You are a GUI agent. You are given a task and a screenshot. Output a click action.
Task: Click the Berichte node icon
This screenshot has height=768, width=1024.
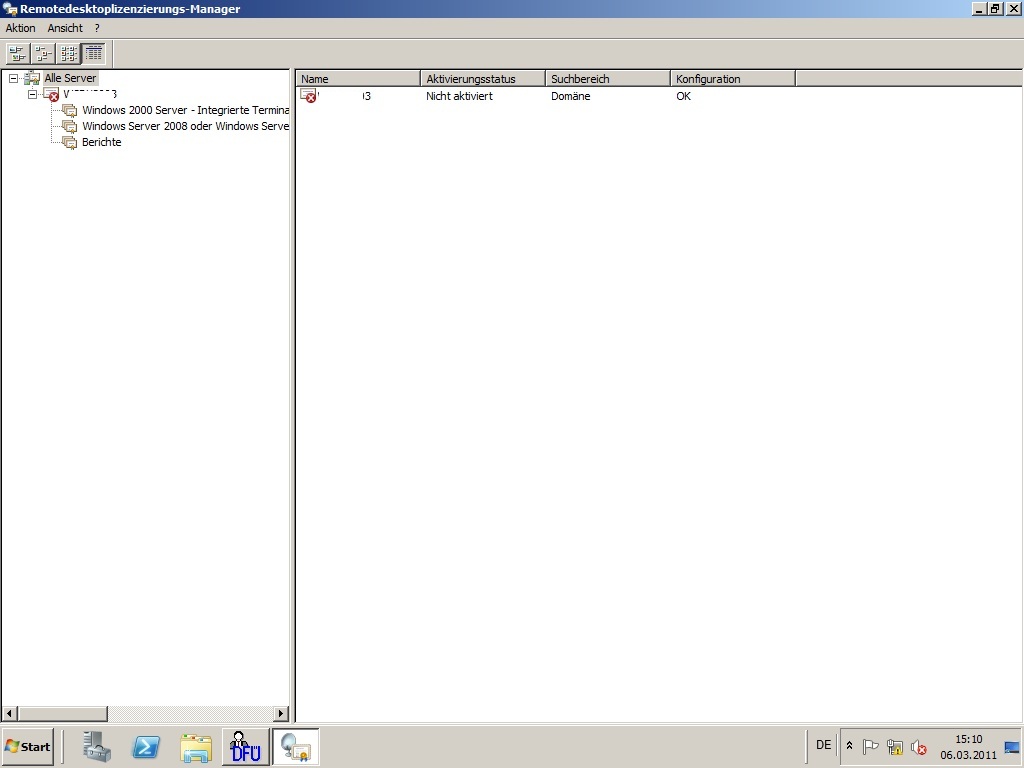click(x=70, y=142)
